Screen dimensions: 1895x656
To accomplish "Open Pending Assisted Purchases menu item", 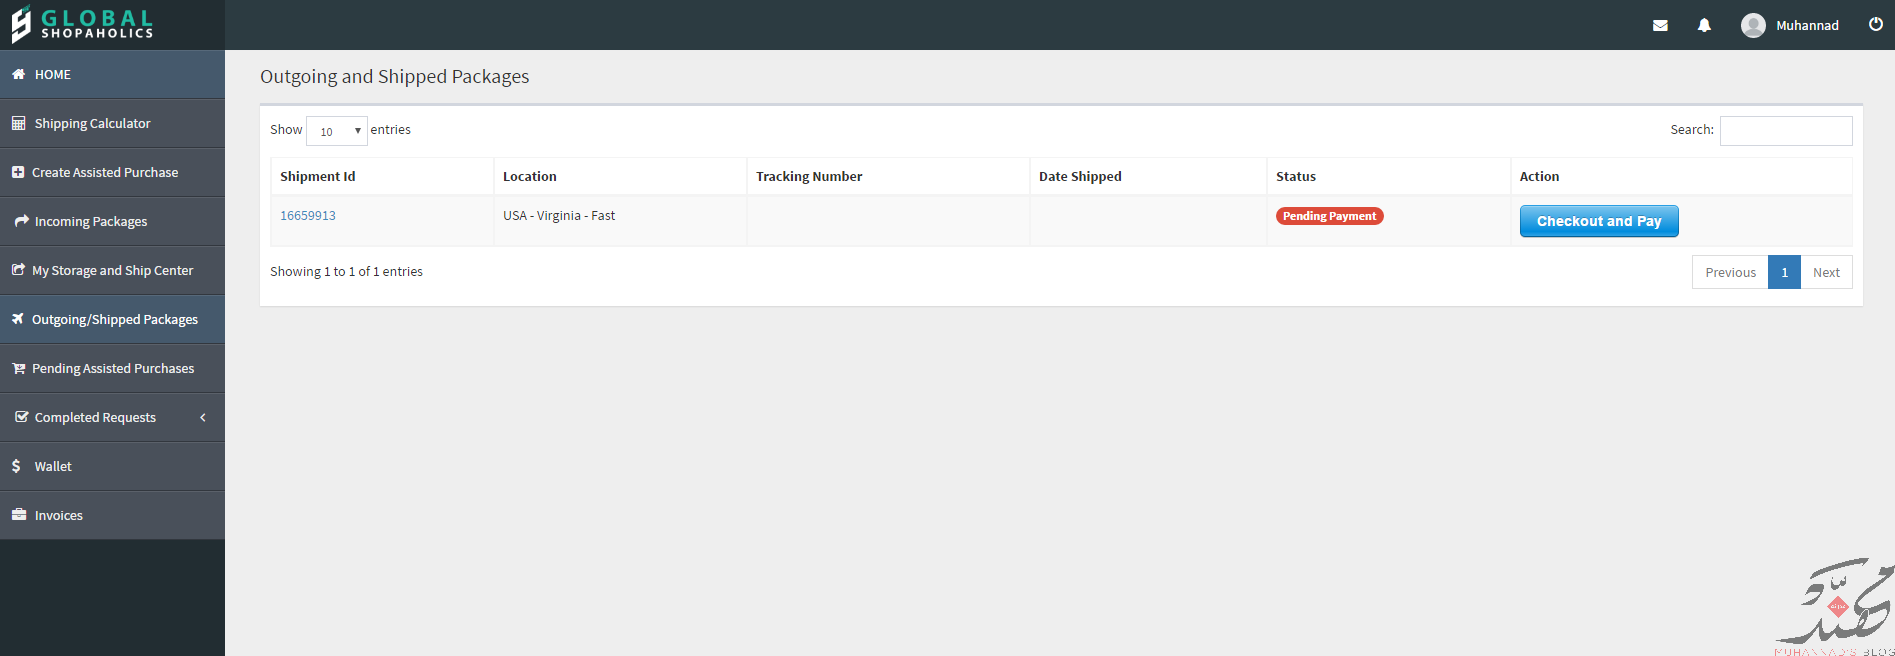I will coord(112,368).
